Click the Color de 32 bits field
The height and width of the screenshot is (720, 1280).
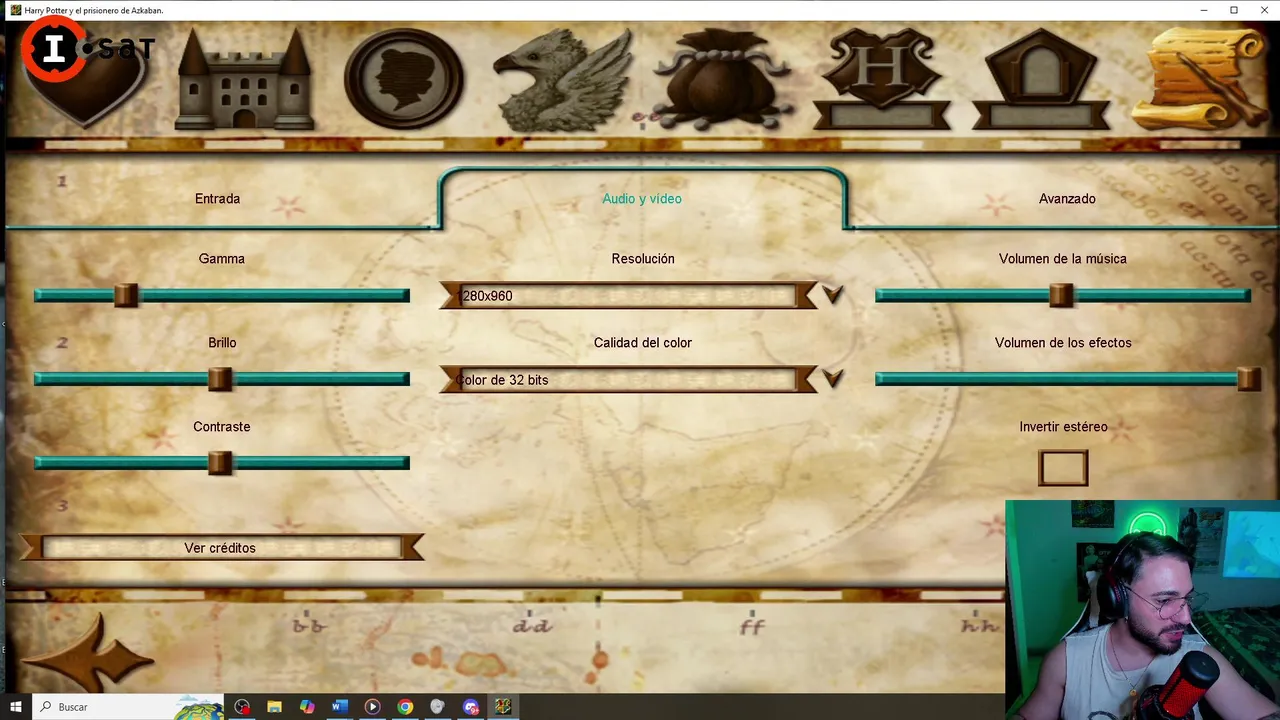pos(628,379)
